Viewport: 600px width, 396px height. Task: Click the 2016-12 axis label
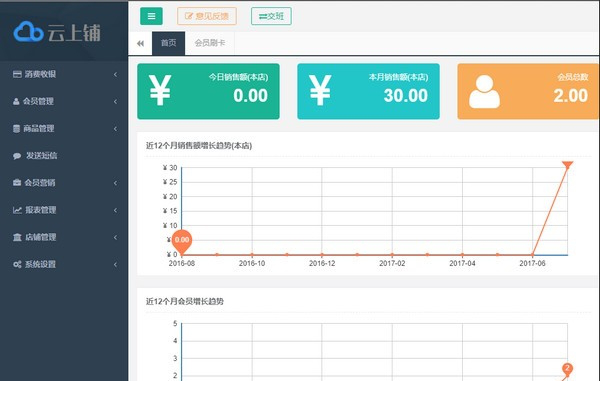coord(322,263)
